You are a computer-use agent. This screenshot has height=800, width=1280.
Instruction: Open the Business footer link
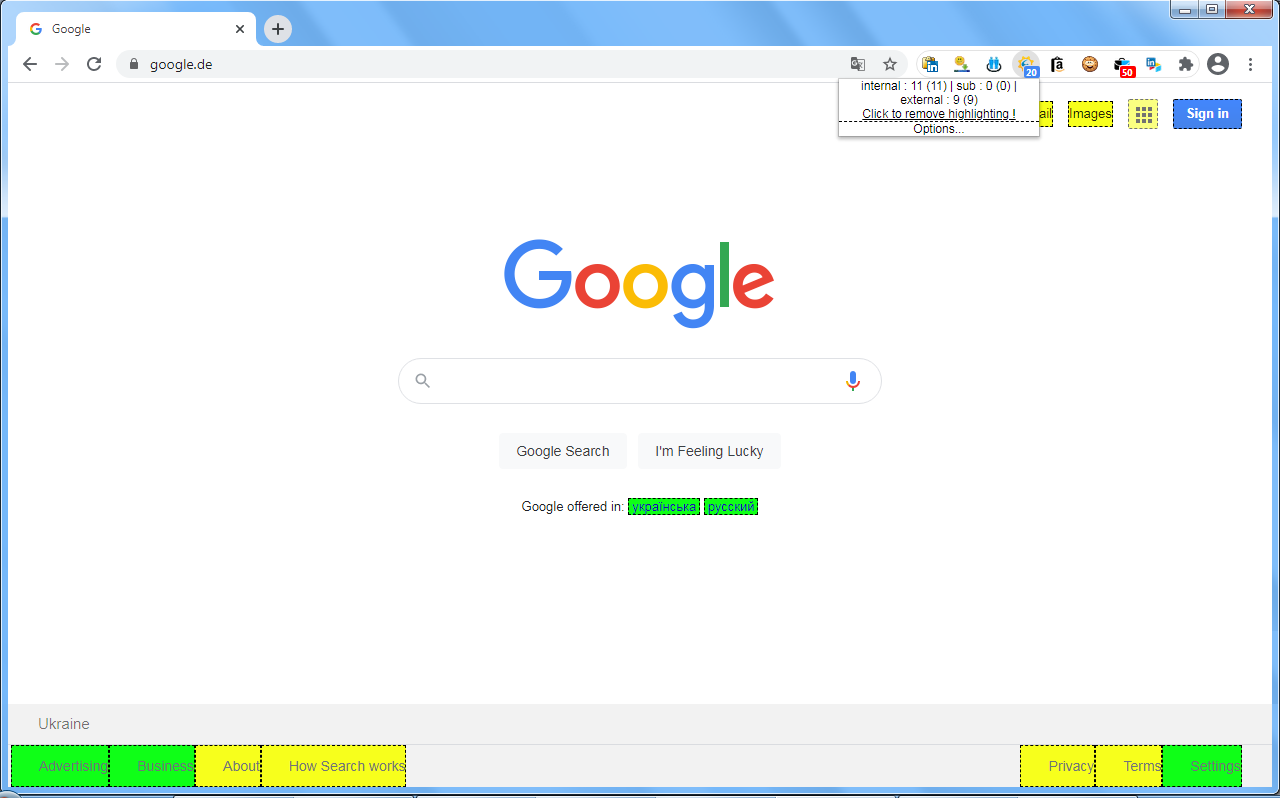point(152,766)
